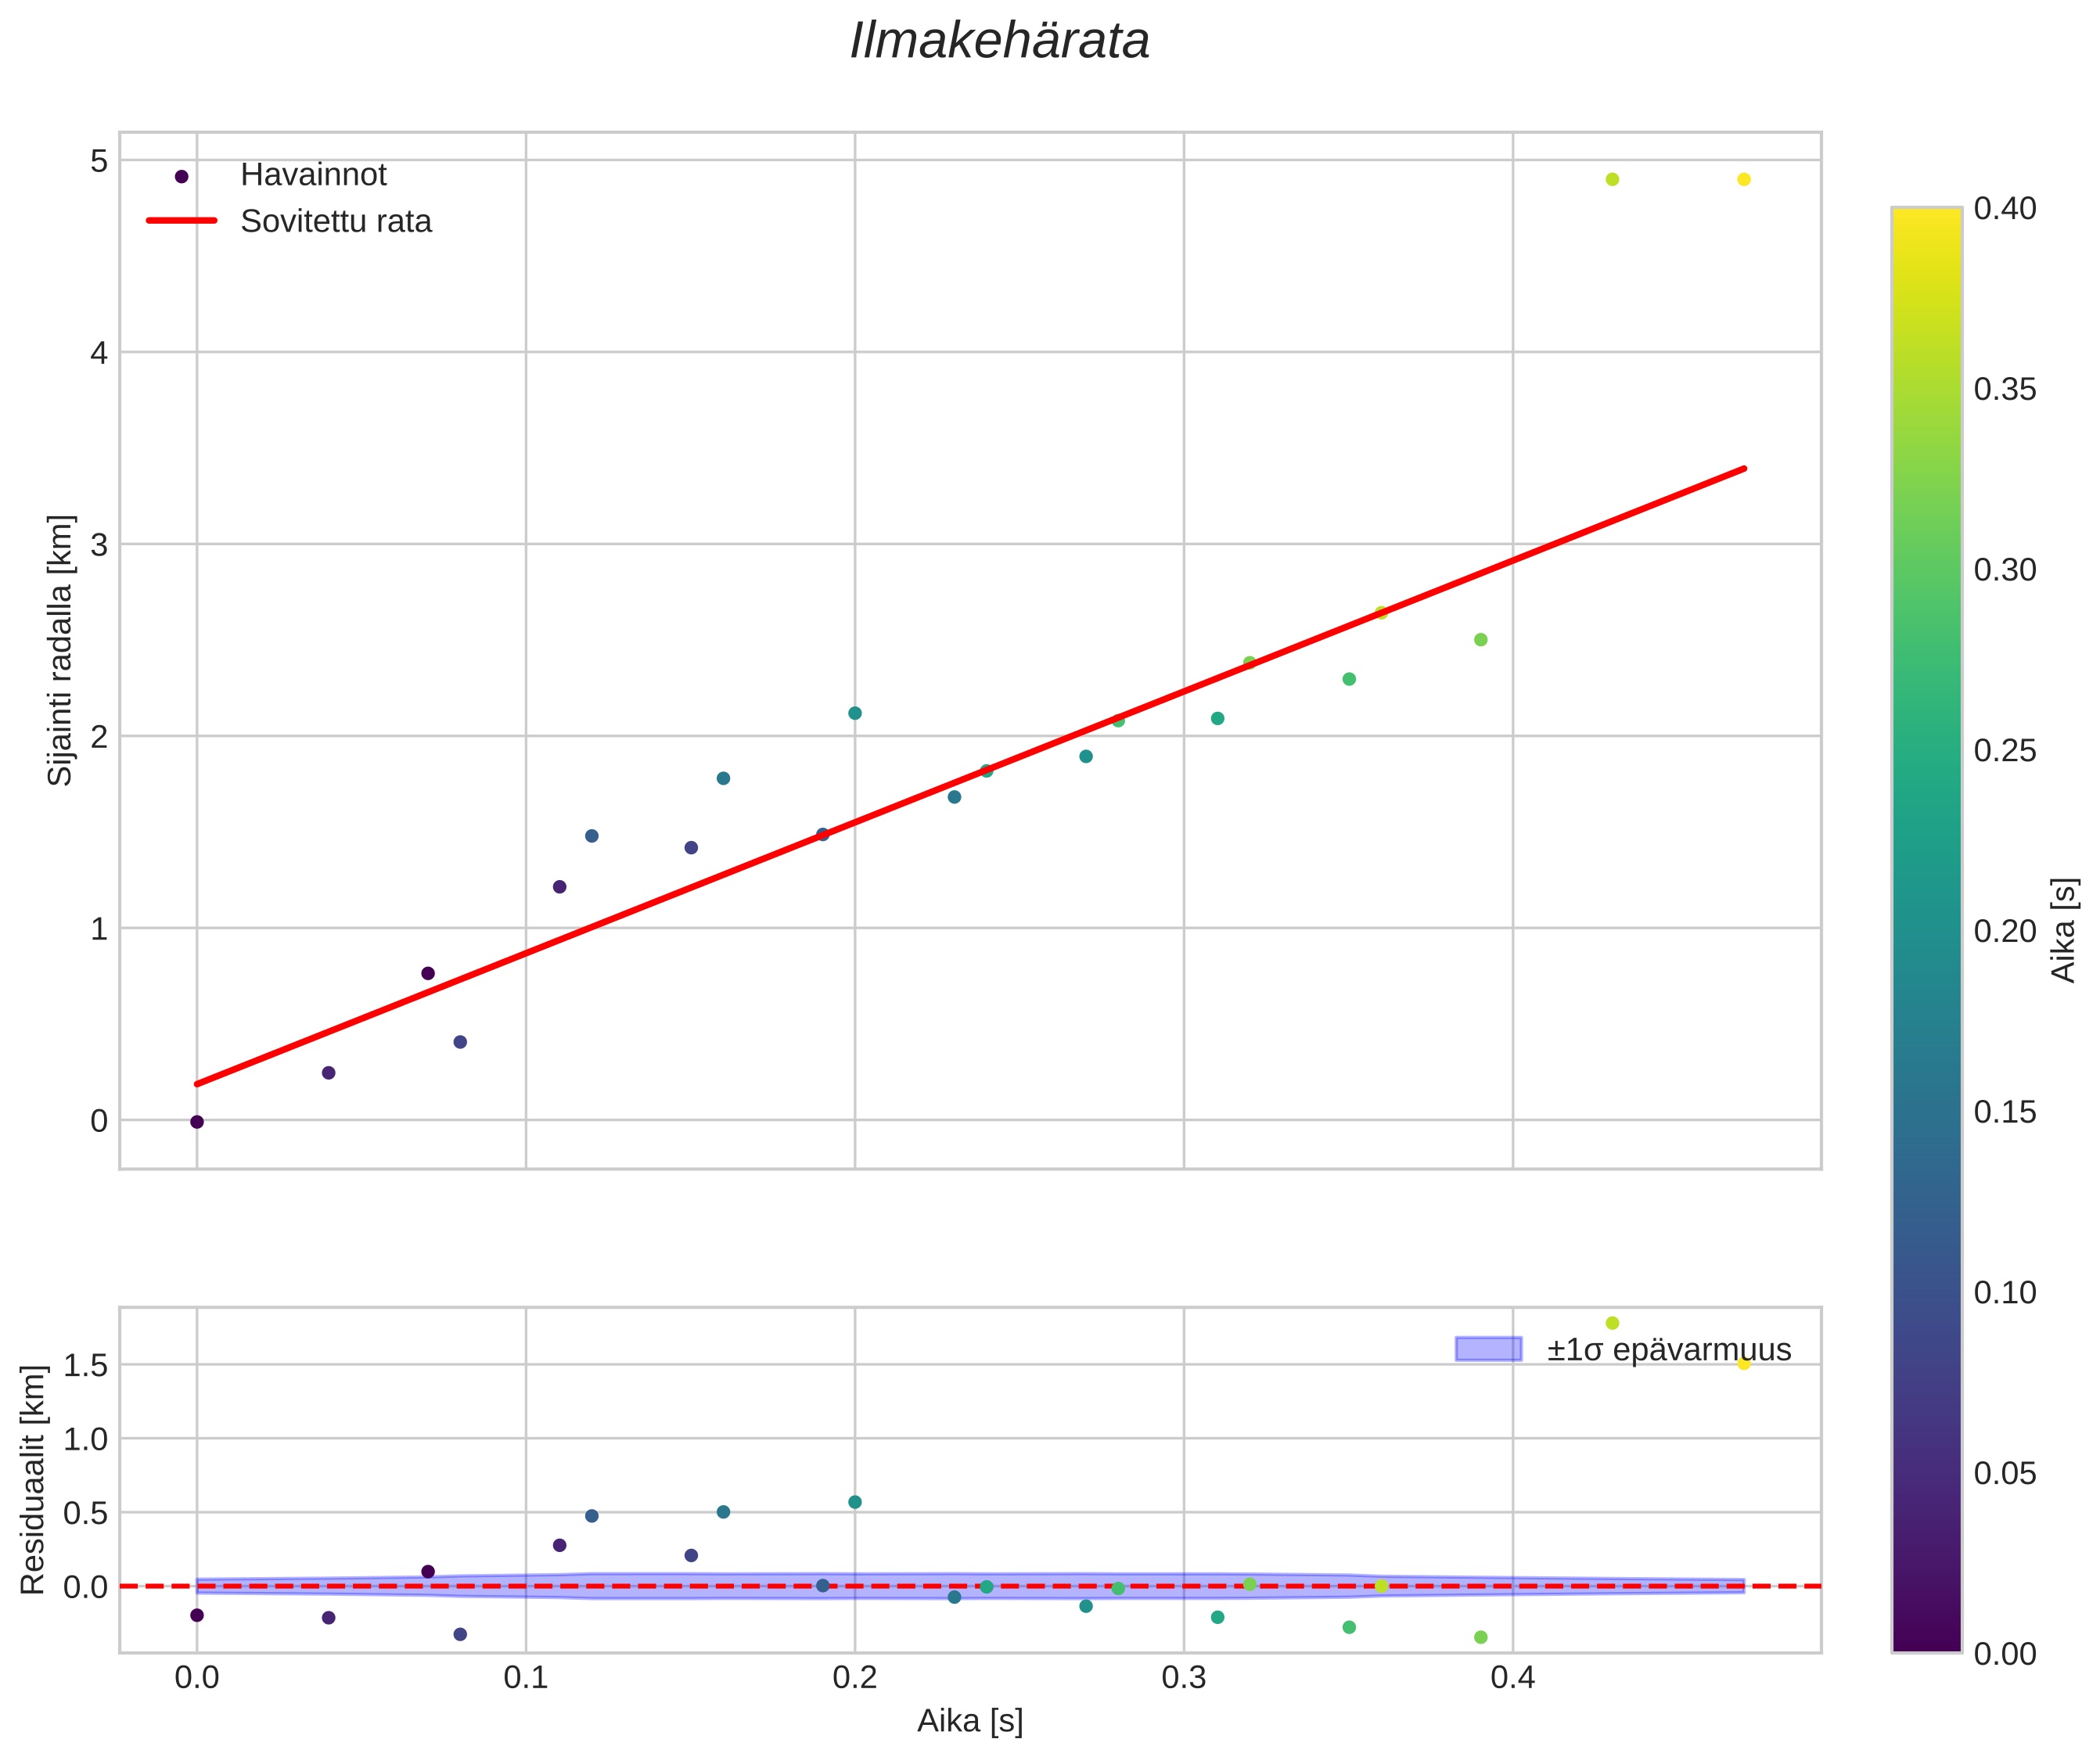Click the 0.3 tick label on x-axis
Image resolution: width=2100 pixels, height=1757 pixels.
click(x=1183, y=1678)
